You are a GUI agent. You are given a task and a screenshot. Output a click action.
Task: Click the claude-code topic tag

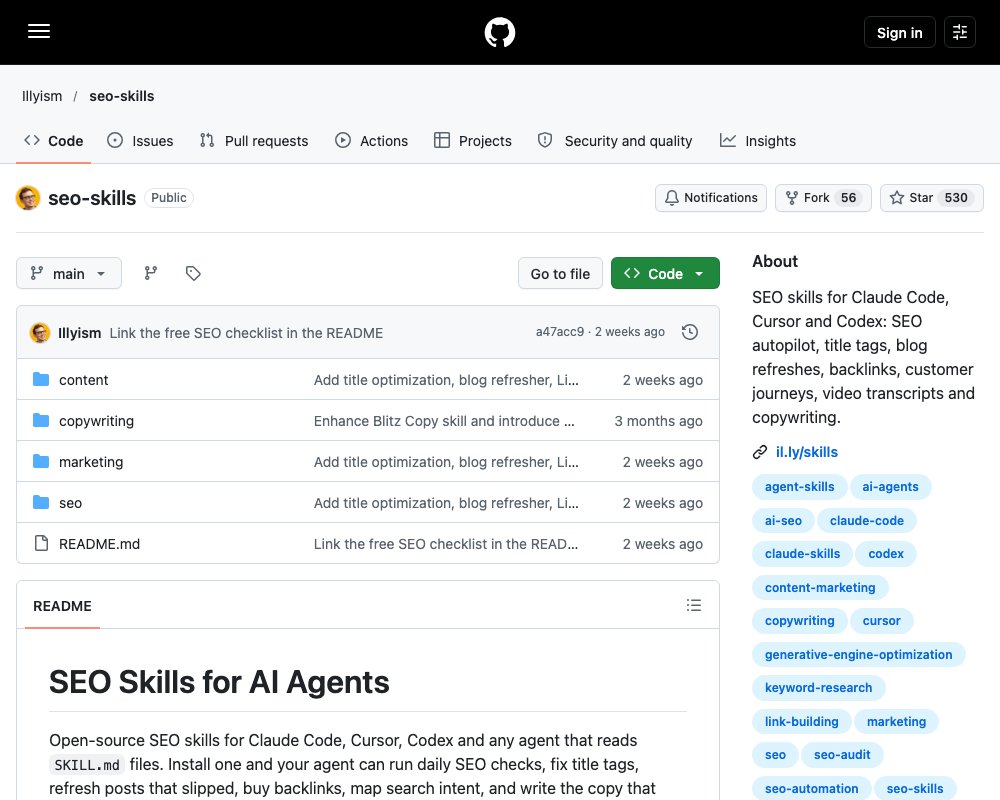(867, 521)
